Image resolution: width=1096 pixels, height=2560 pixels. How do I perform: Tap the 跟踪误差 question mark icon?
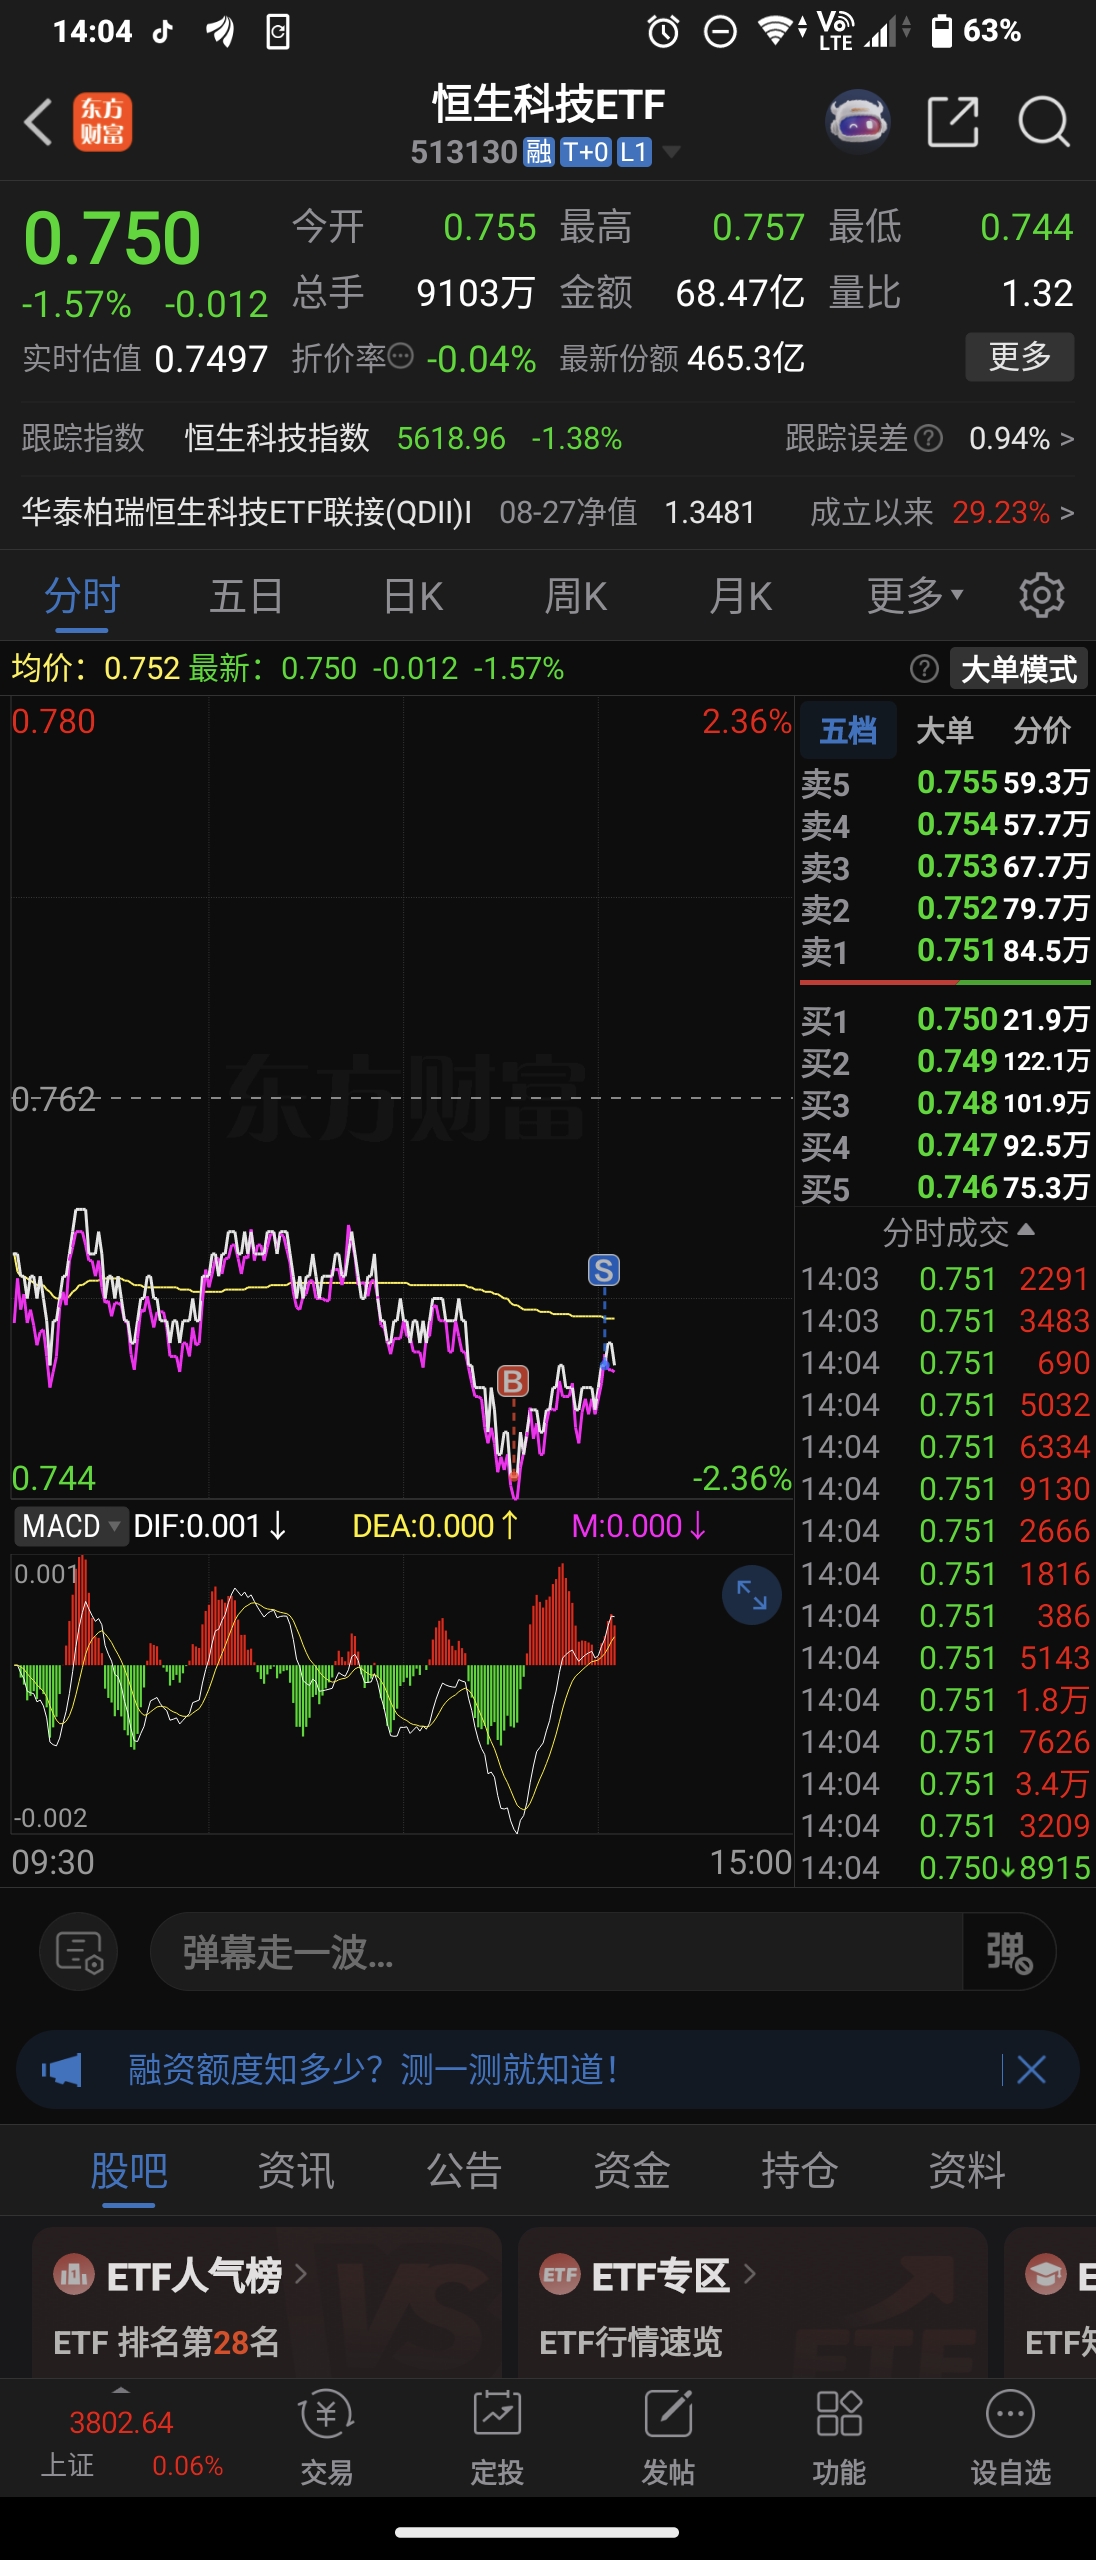pos(929,438)
